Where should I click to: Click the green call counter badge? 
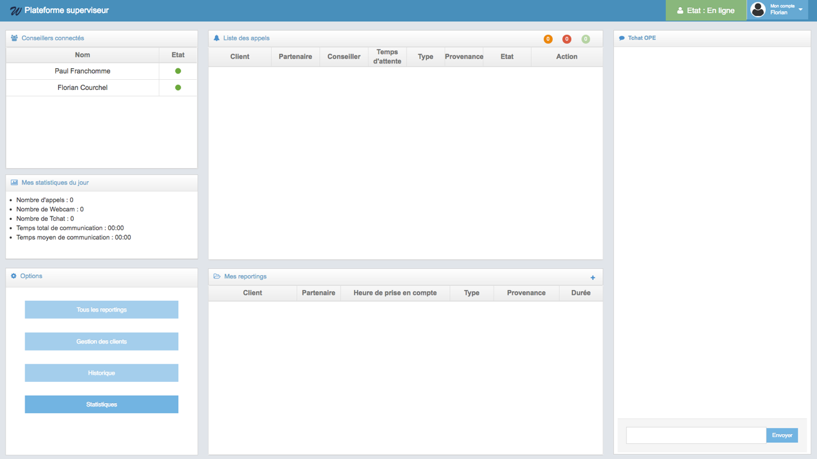coord(586,39)
